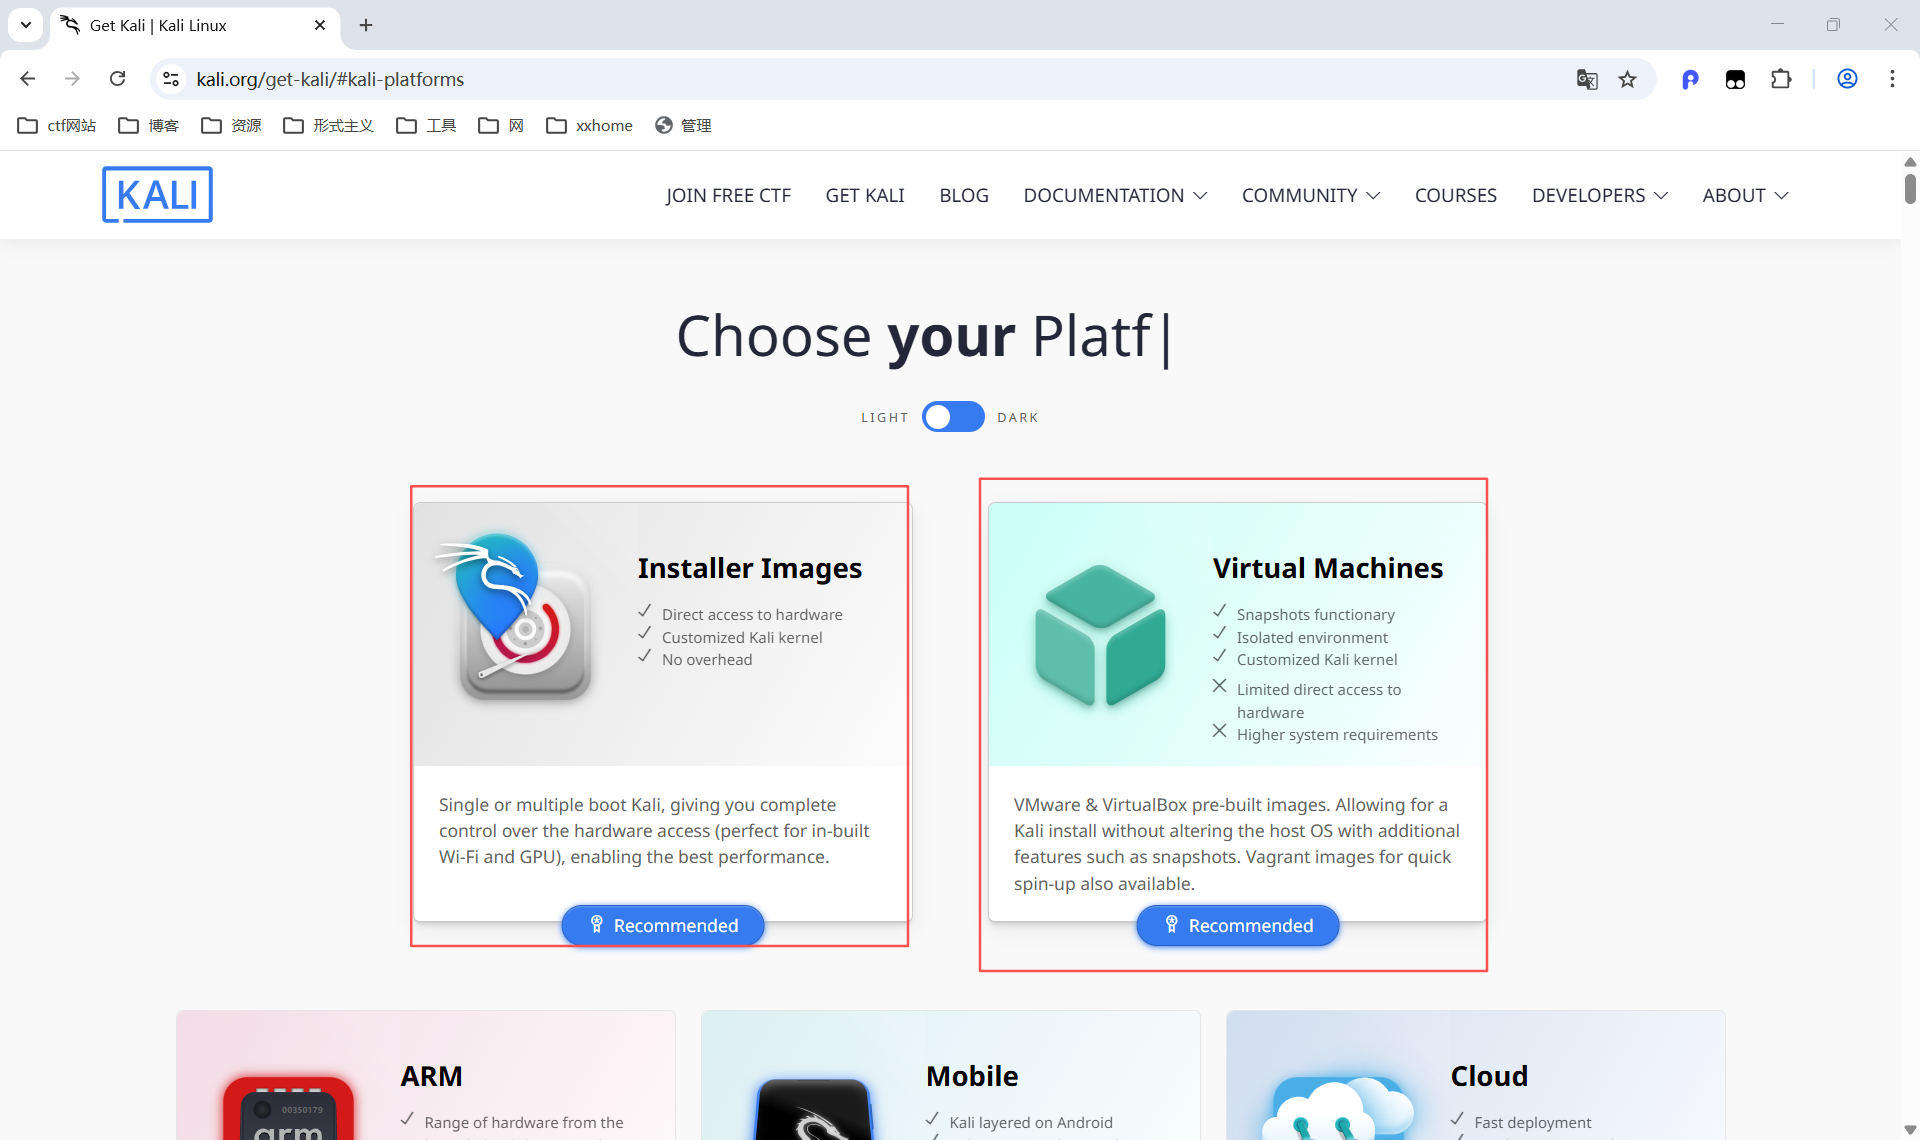Open the Join Free CTF page
Image resolution: width=1920 pixels, height=1140 pixels.
[x=728, y=195]
